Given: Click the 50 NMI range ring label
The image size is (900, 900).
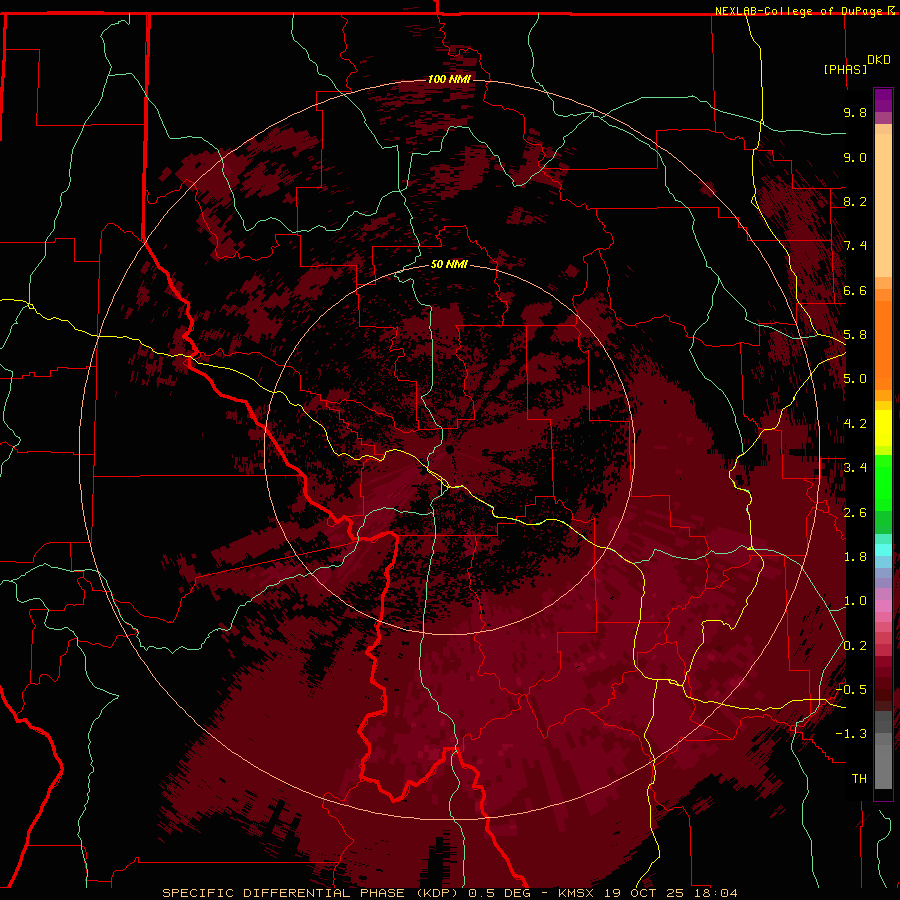Looking at the screenshot, I should coord(449,265).
